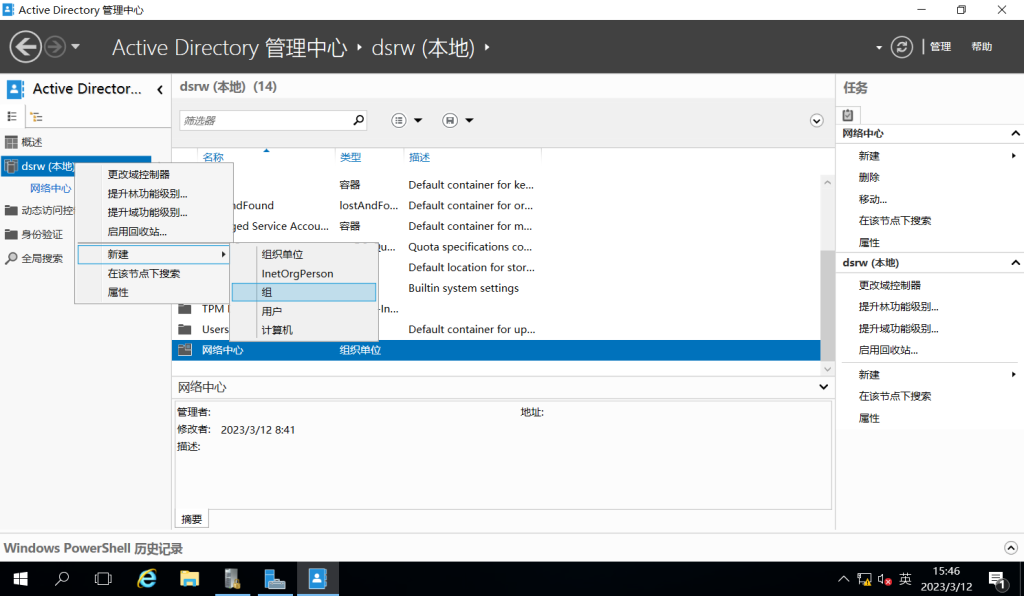Click 更改域控制器 in tasks pane
Screen dimensions: 1024x596
tap(889, 285)
